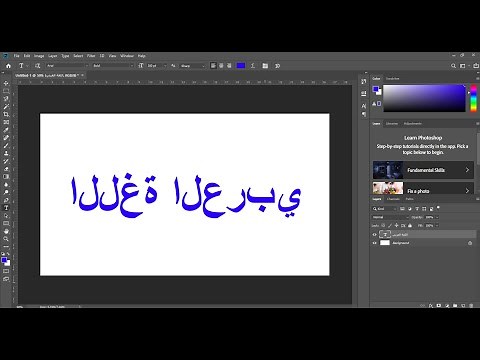Switch to the Swatches tab
480x360 pixels.
click(x=393, y=79)
